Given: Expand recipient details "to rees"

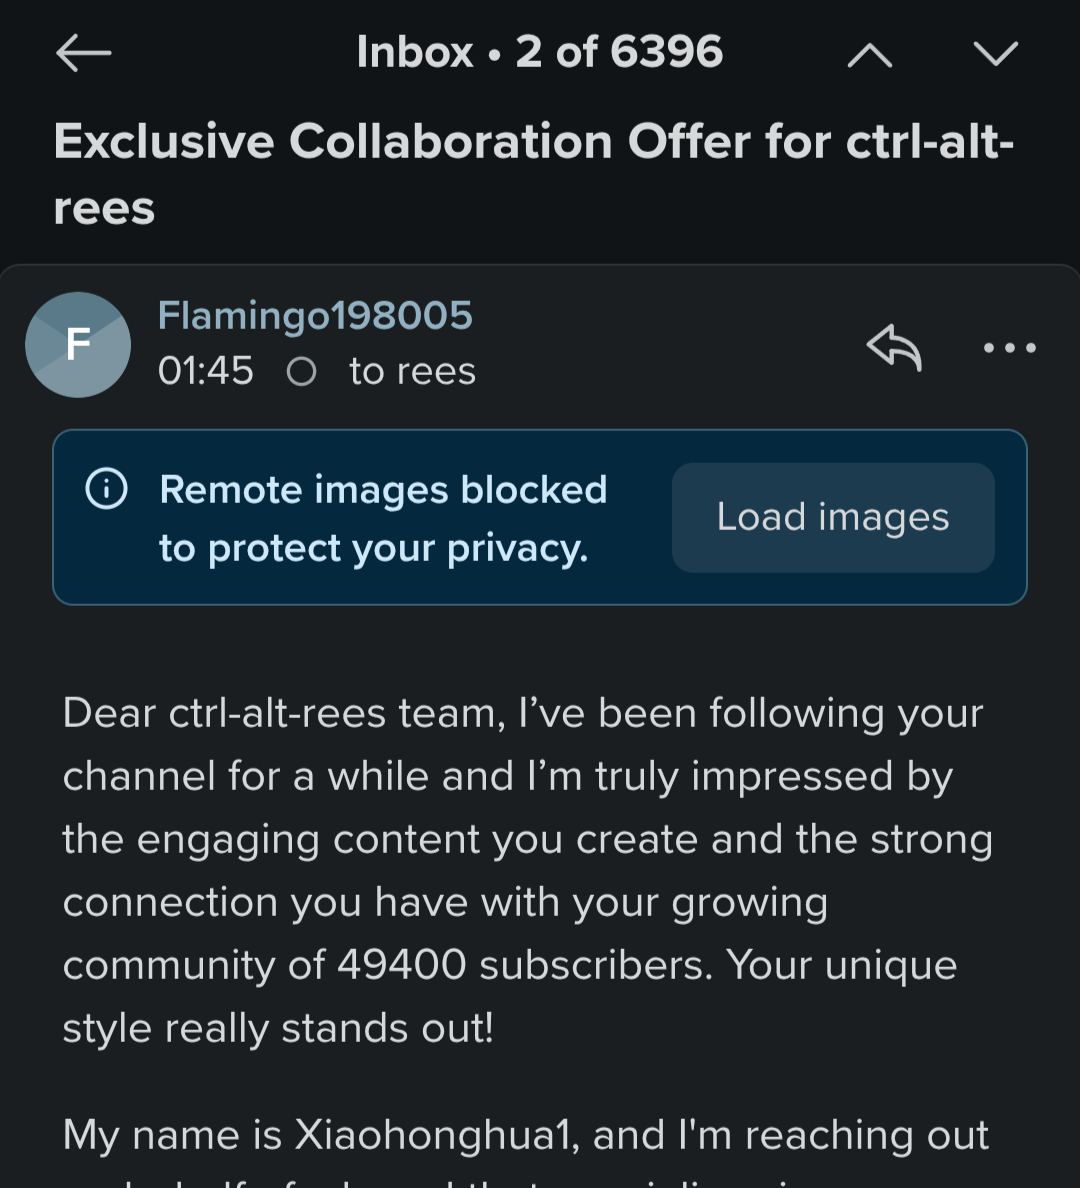Looking at the screenshot, I should [x=412, y=372].
